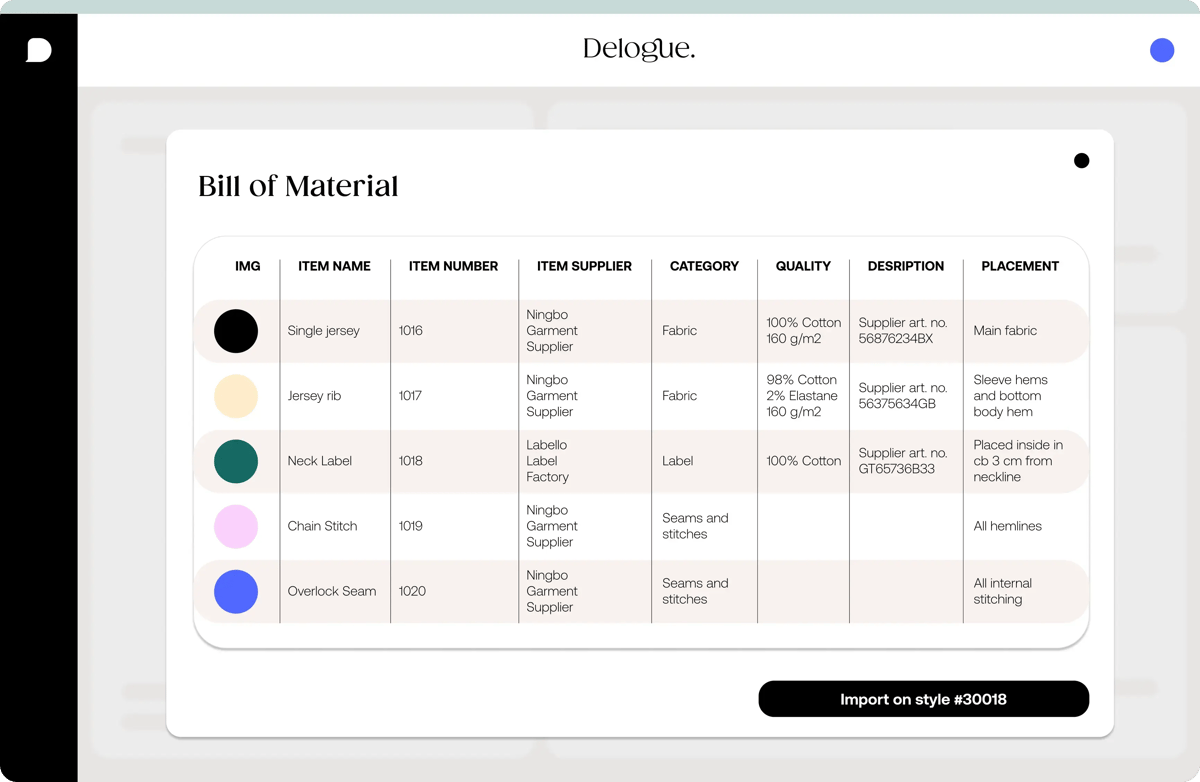1200x782 pixels.
Task: Click the All hemlines placement cell
Action: pos(1008,526)
